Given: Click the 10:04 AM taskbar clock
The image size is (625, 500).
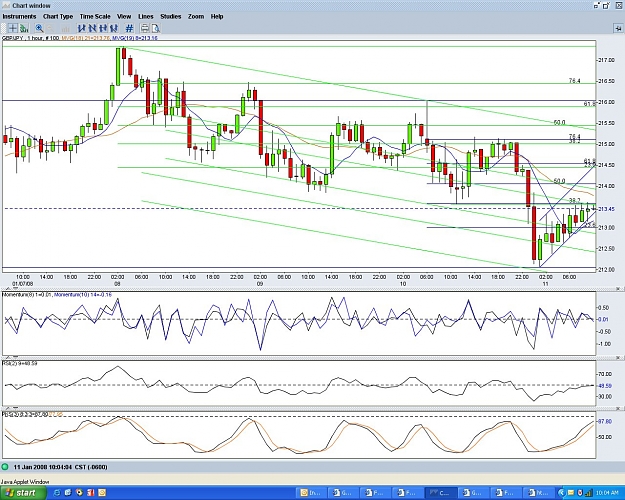Looking at the screenshot, I should pyautogui.click(x=607, y=493).
